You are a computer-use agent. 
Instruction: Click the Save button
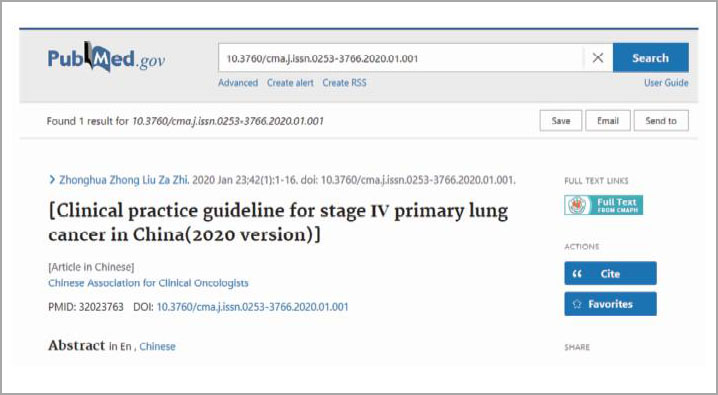pyautogui.click(x=560, y=121)
